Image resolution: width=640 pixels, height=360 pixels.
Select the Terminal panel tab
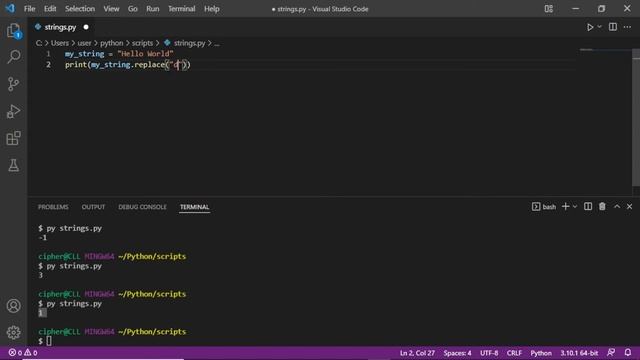194,207
